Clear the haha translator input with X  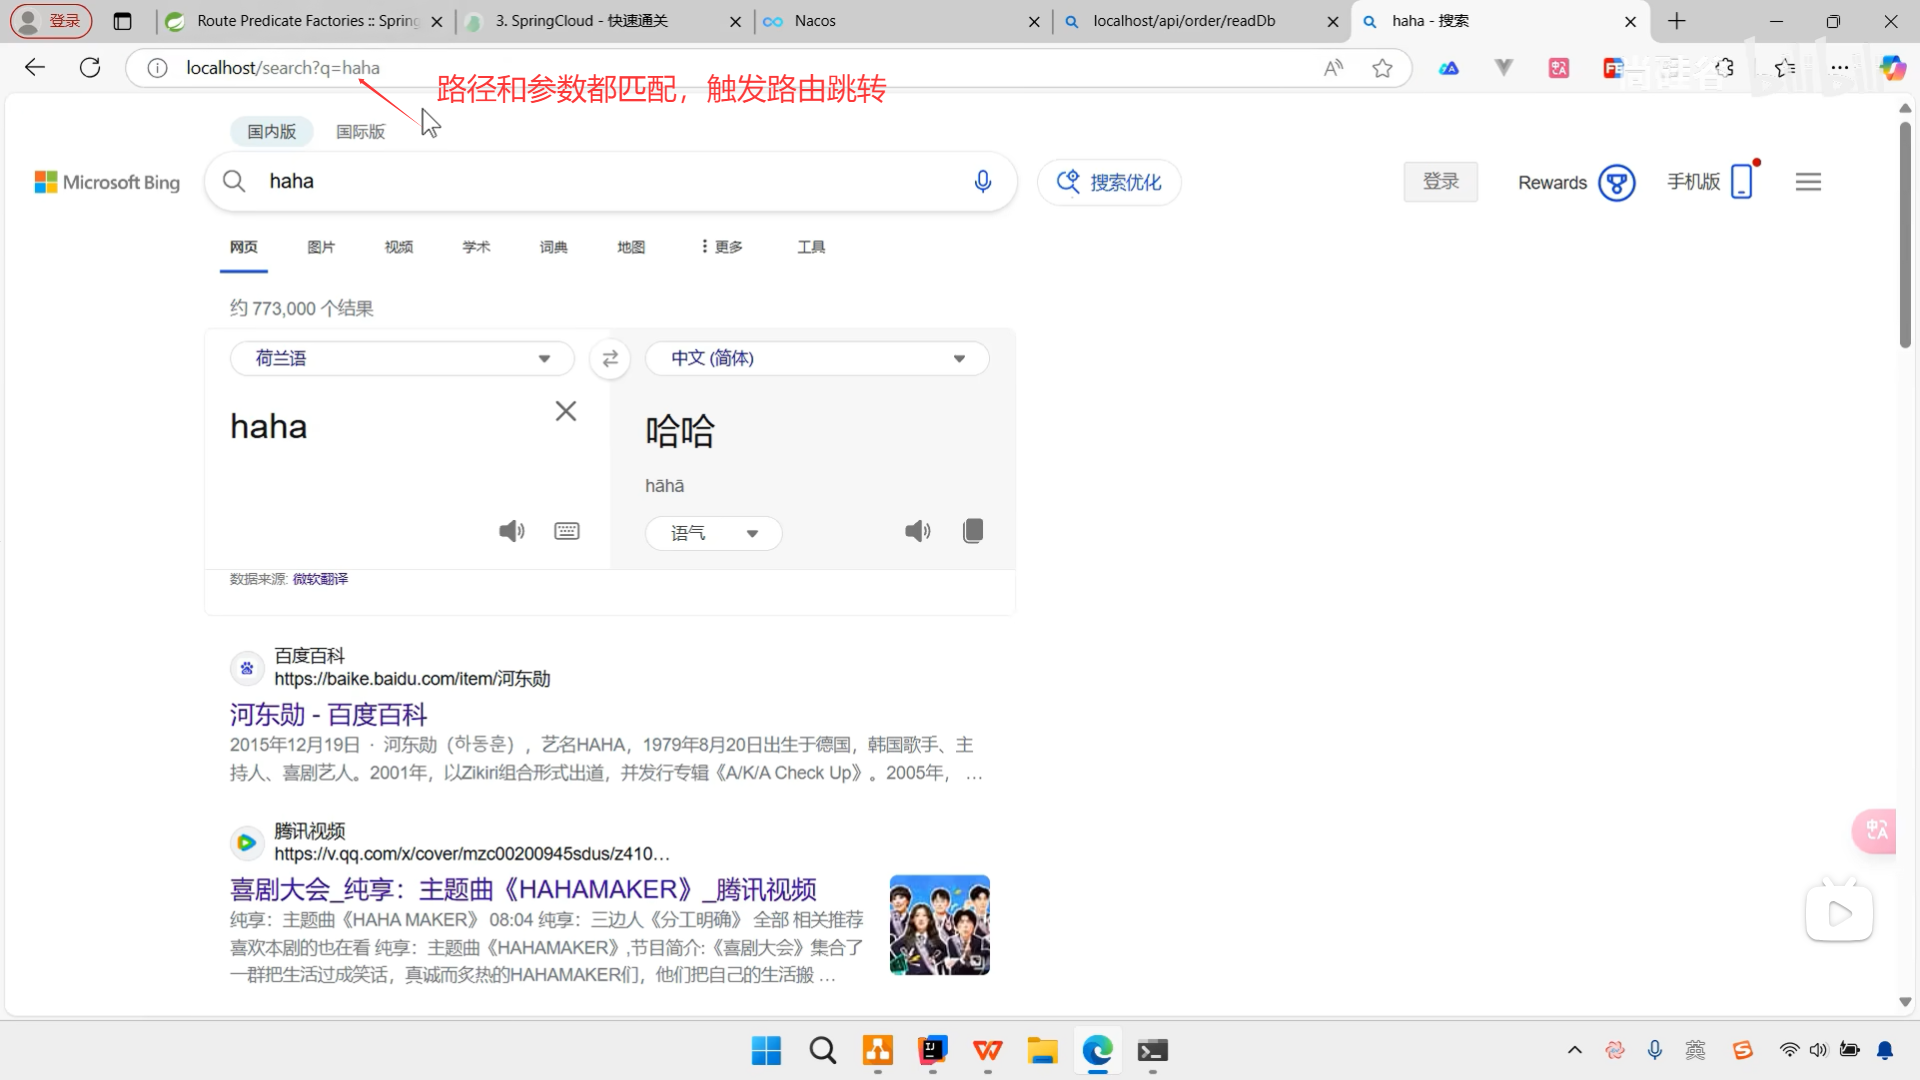click(566, 411)
